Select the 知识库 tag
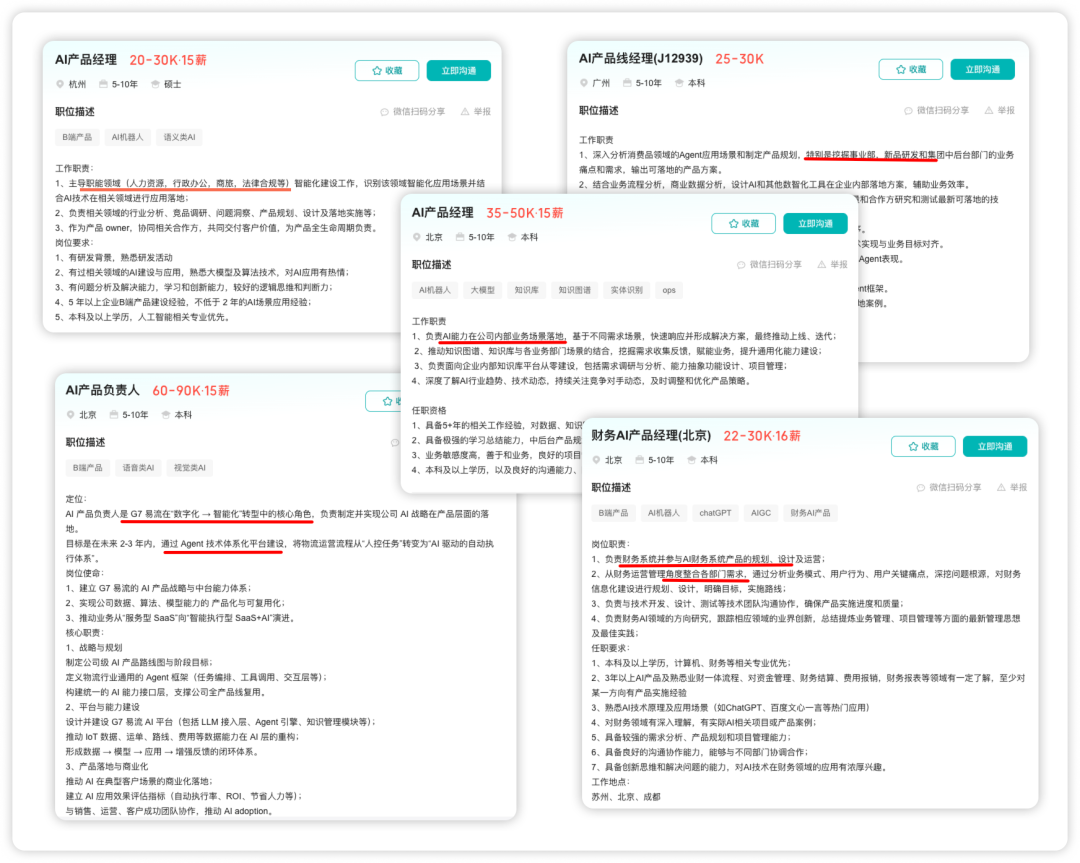Image resolution: width=1080 pixels, height=863 pixels. pyautogui.click(x=526, y=290)
